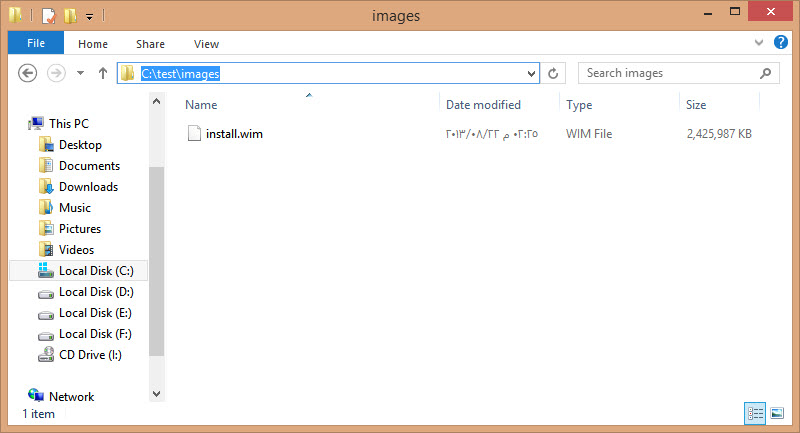Sort files by the Name column
The width and height of the screenshot is (800, 433).
[x=201, y=105]
